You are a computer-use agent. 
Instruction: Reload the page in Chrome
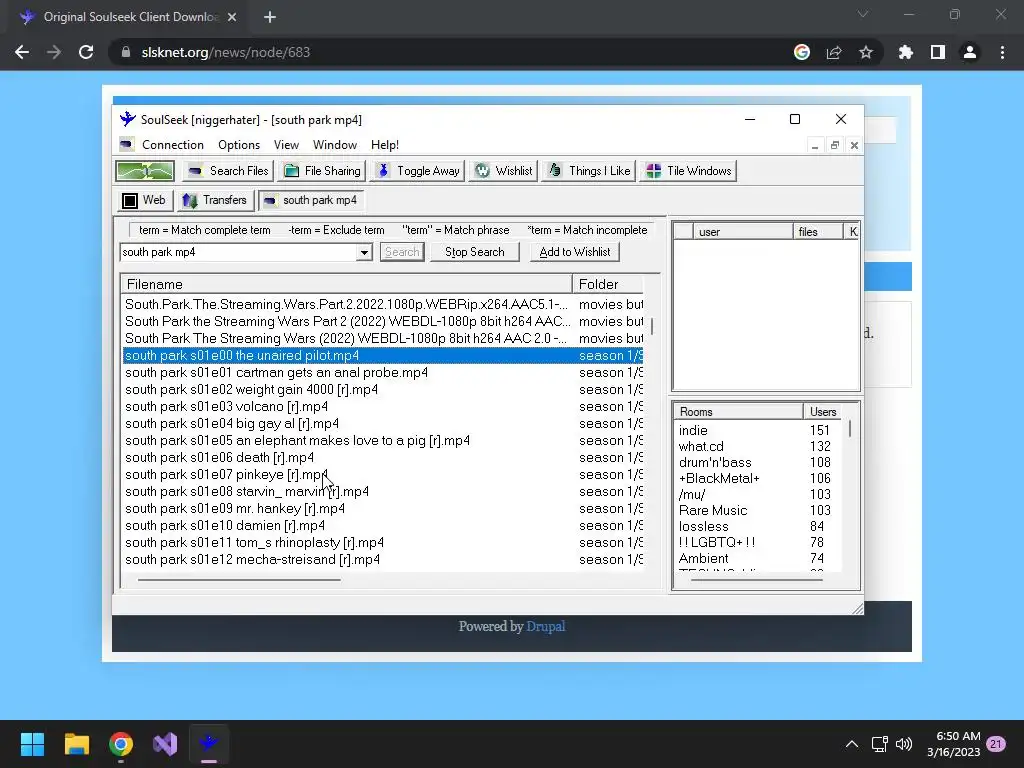pos(86,52)
